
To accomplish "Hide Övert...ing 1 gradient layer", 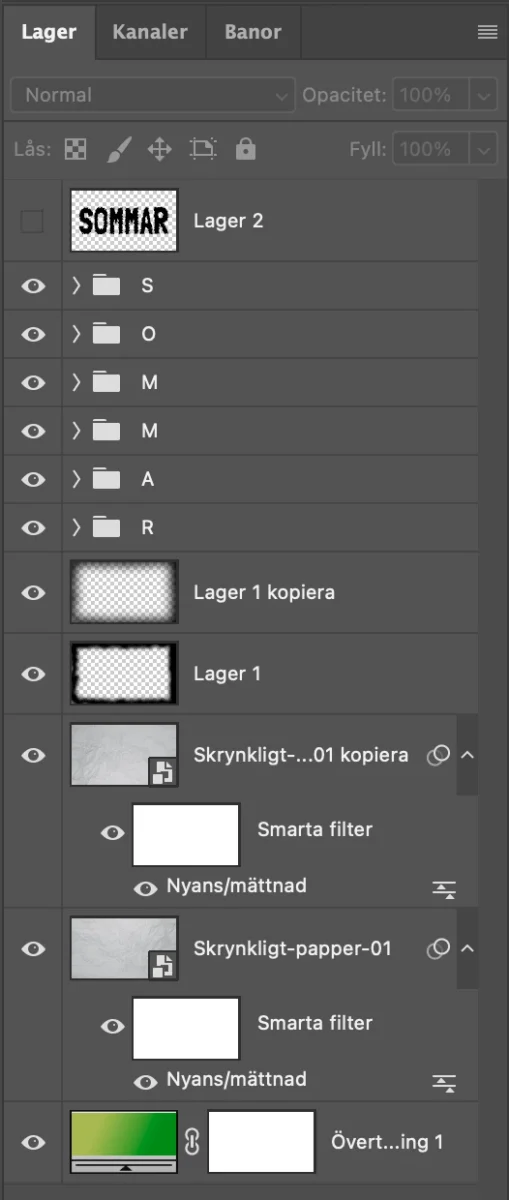I will click(x=33, y=1142).
